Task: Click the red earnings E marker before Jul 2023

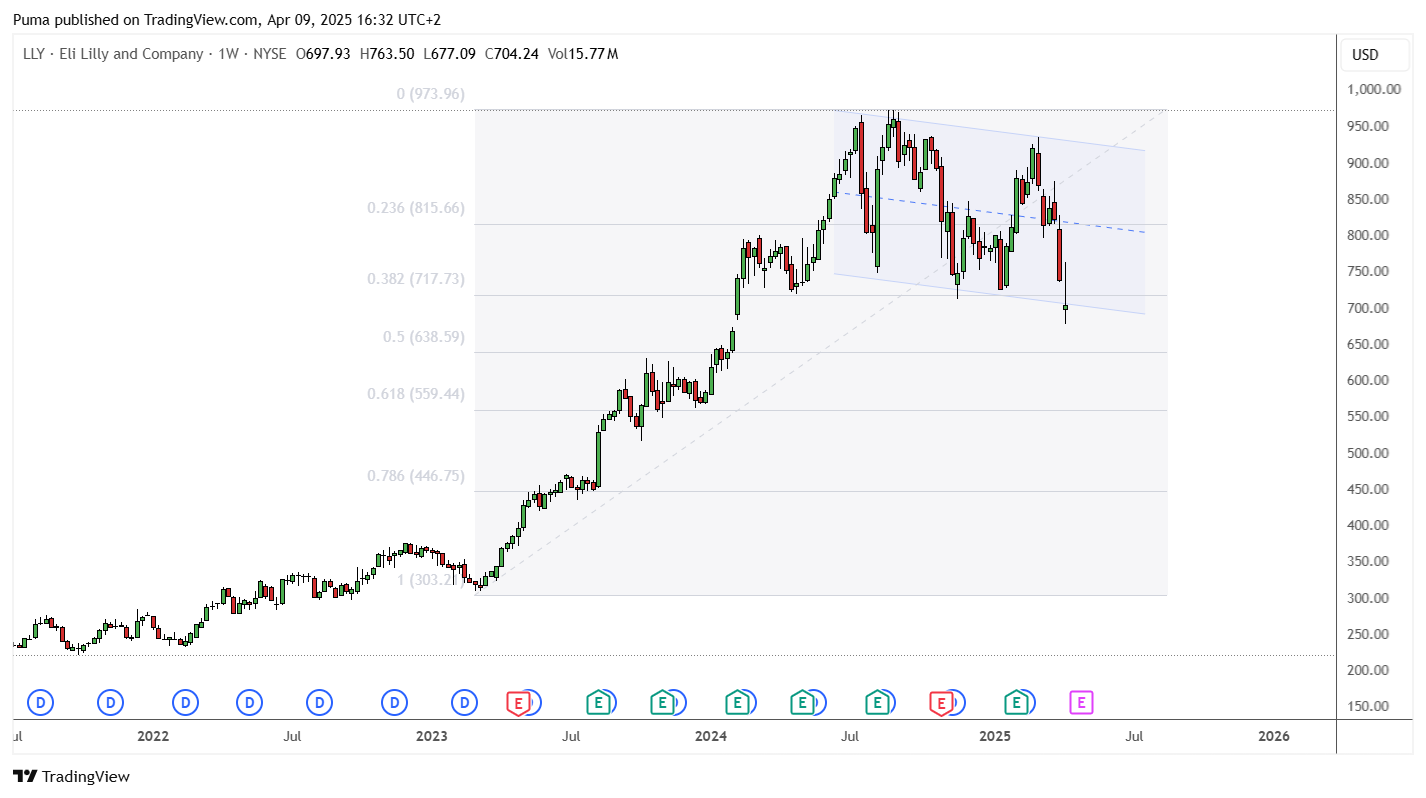Action: click(518, 703)
